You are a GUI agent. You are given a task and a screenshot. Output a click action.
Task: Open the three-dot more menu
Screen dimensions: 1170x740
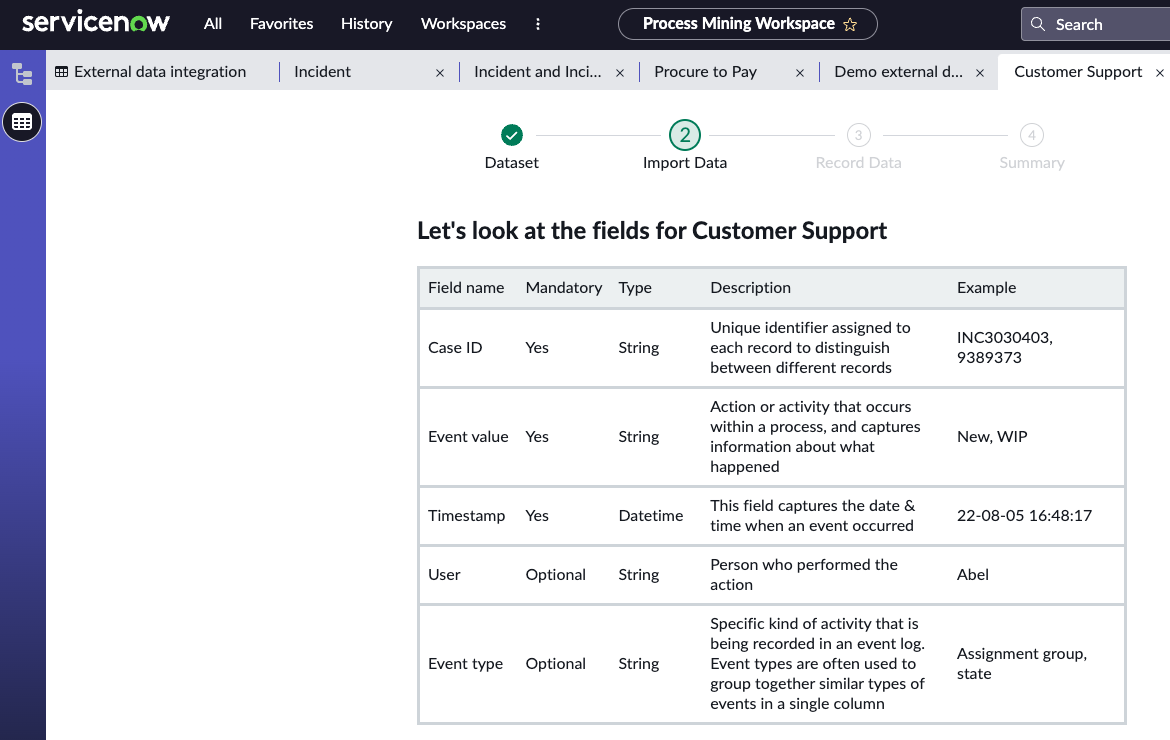pyautogui.click(x=538, y=24)
